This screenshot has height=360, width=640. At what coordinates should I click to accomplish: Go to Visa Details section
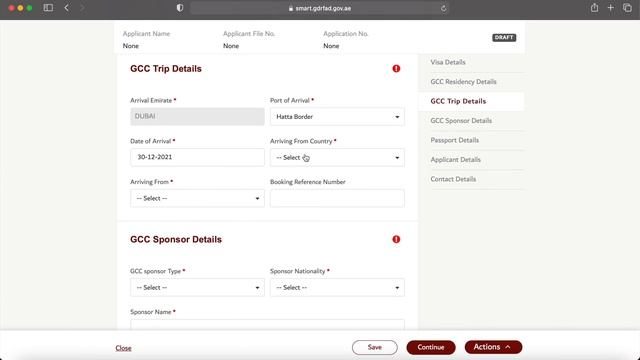point(448,62)
